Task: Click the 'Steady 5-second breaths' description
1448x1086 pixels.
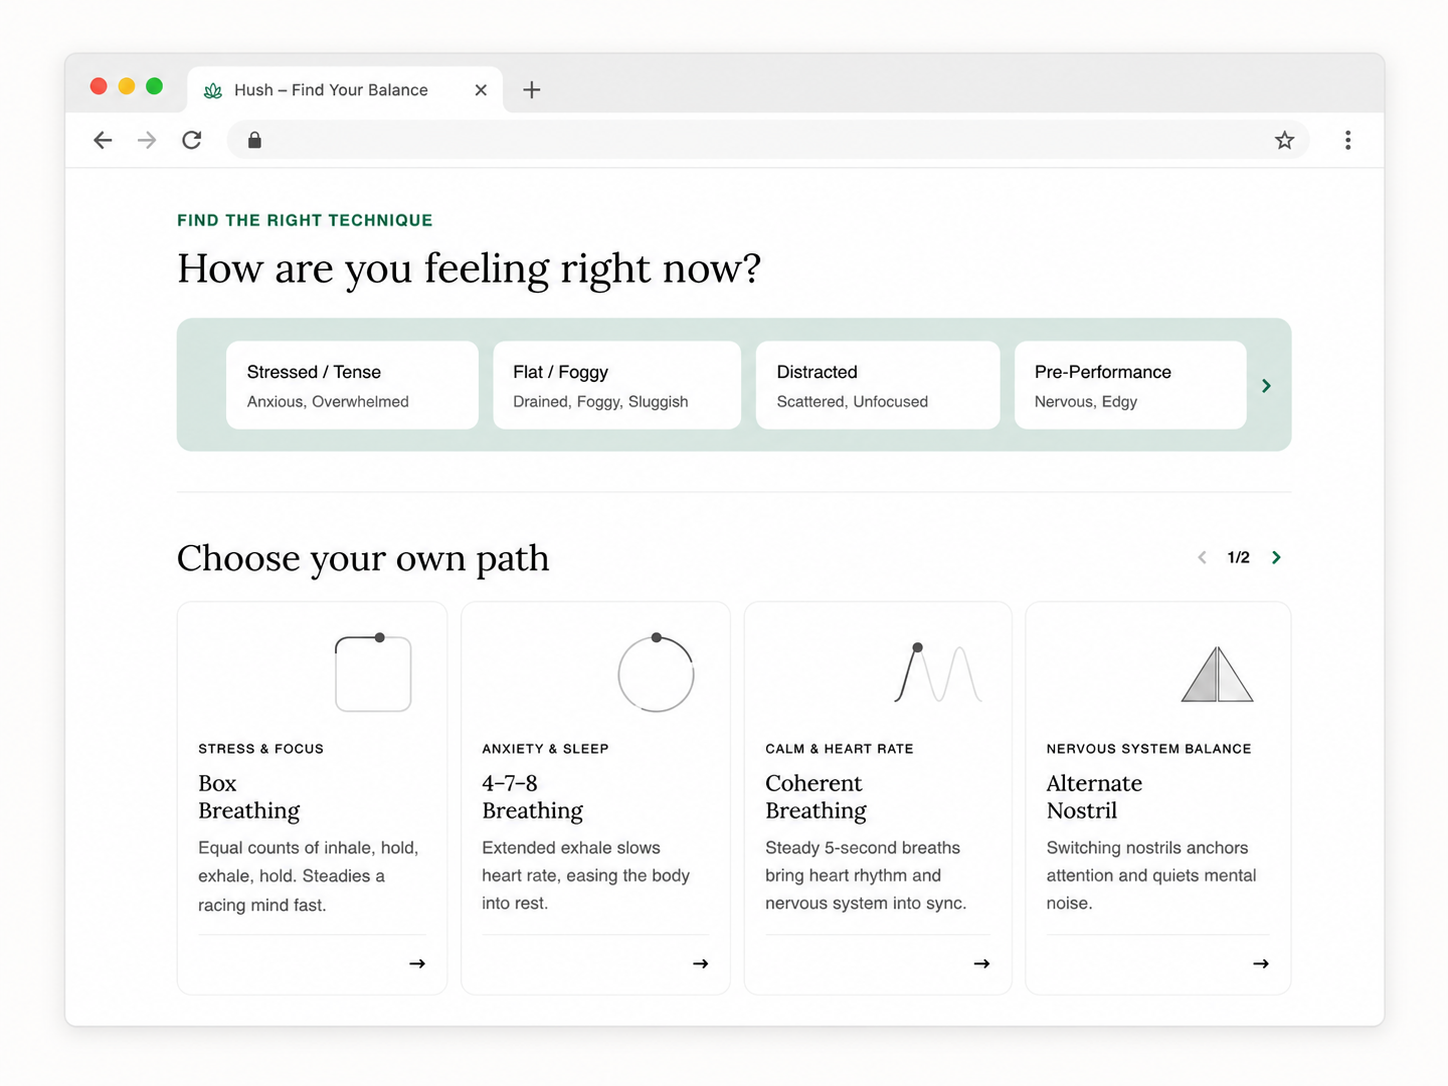Action: (x=866, y=875)
